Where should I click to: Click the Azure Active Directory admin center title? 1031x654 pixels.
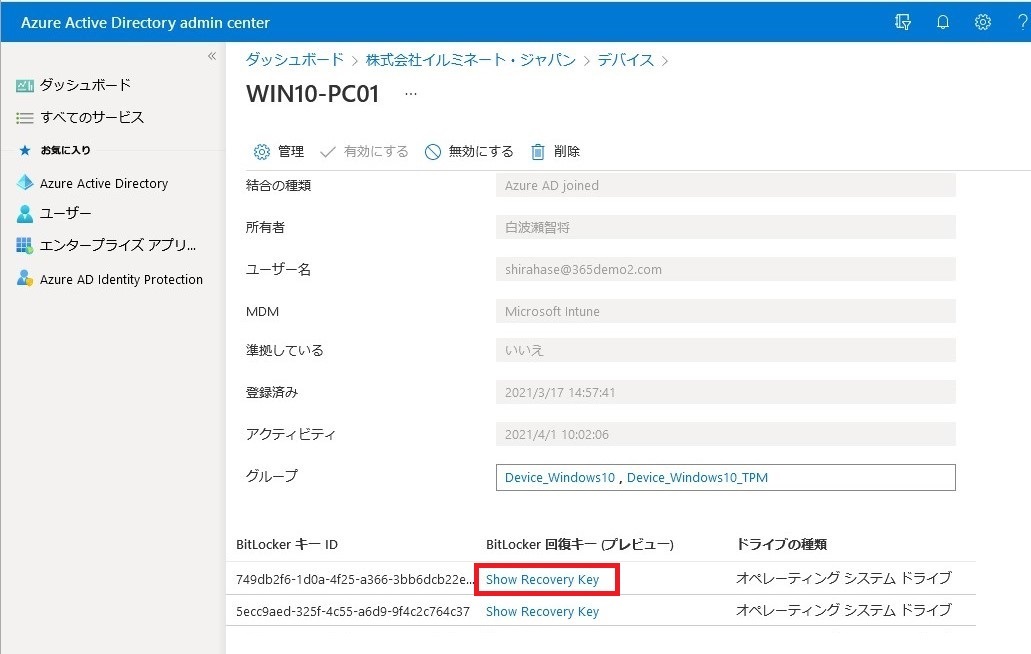[x=145, y=23]
